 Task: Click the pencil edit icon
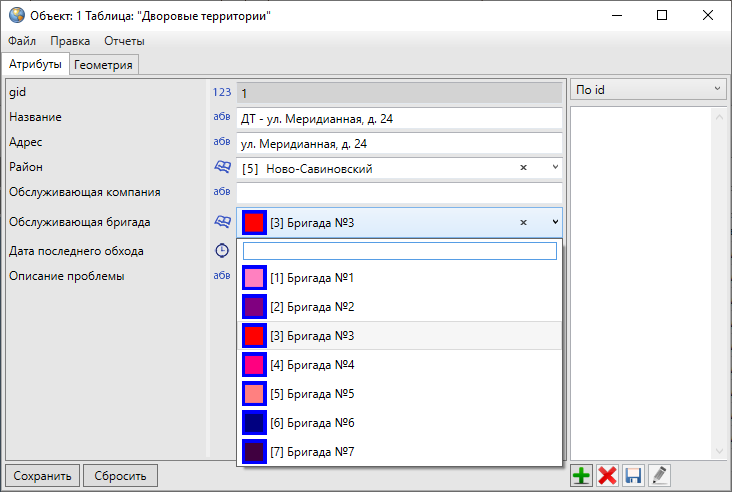(x=658, y=476)
